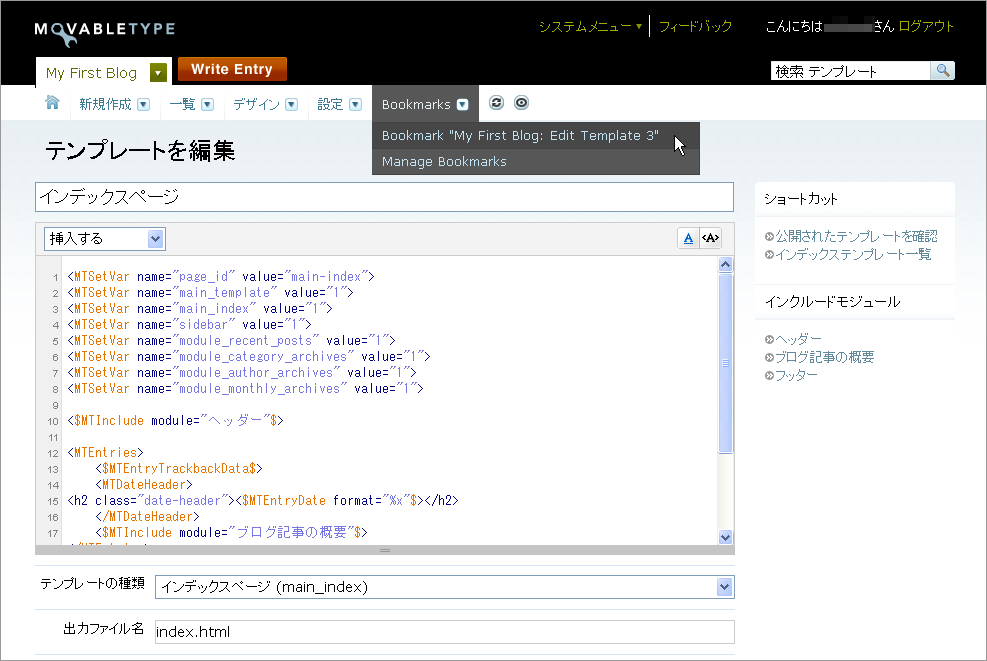Open the My First Blog selector arrow
Viewport: 987px width, 661px height.
tap(159, 73)
